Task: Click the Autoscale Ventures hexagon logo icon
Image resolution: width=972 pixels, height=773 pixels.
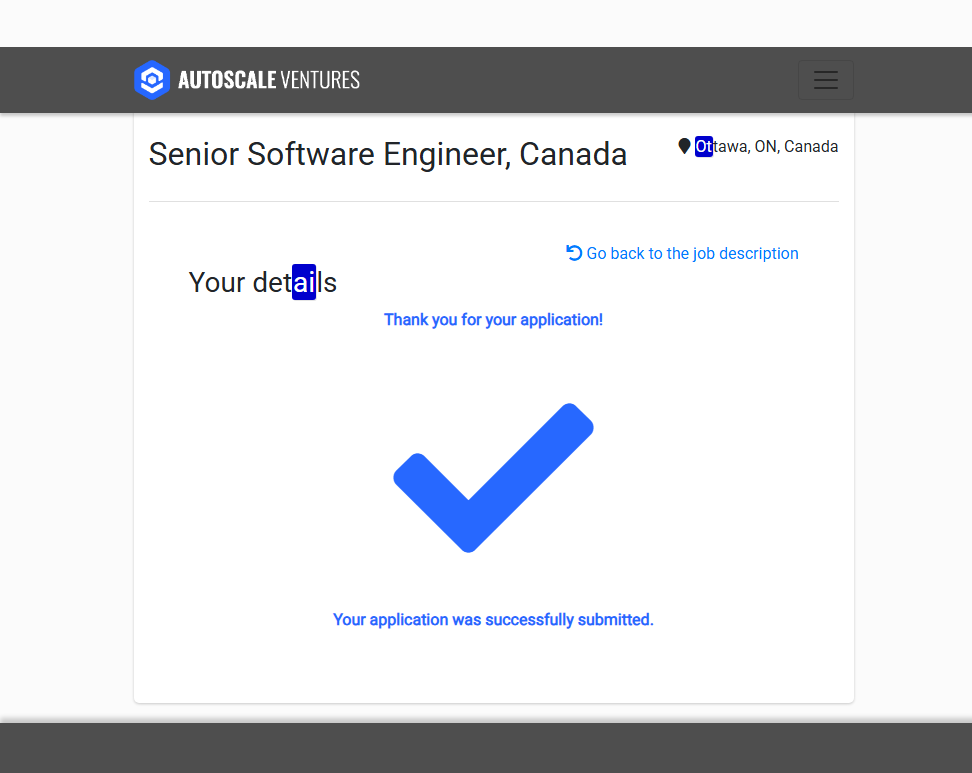Action: [x=152, y=80]
